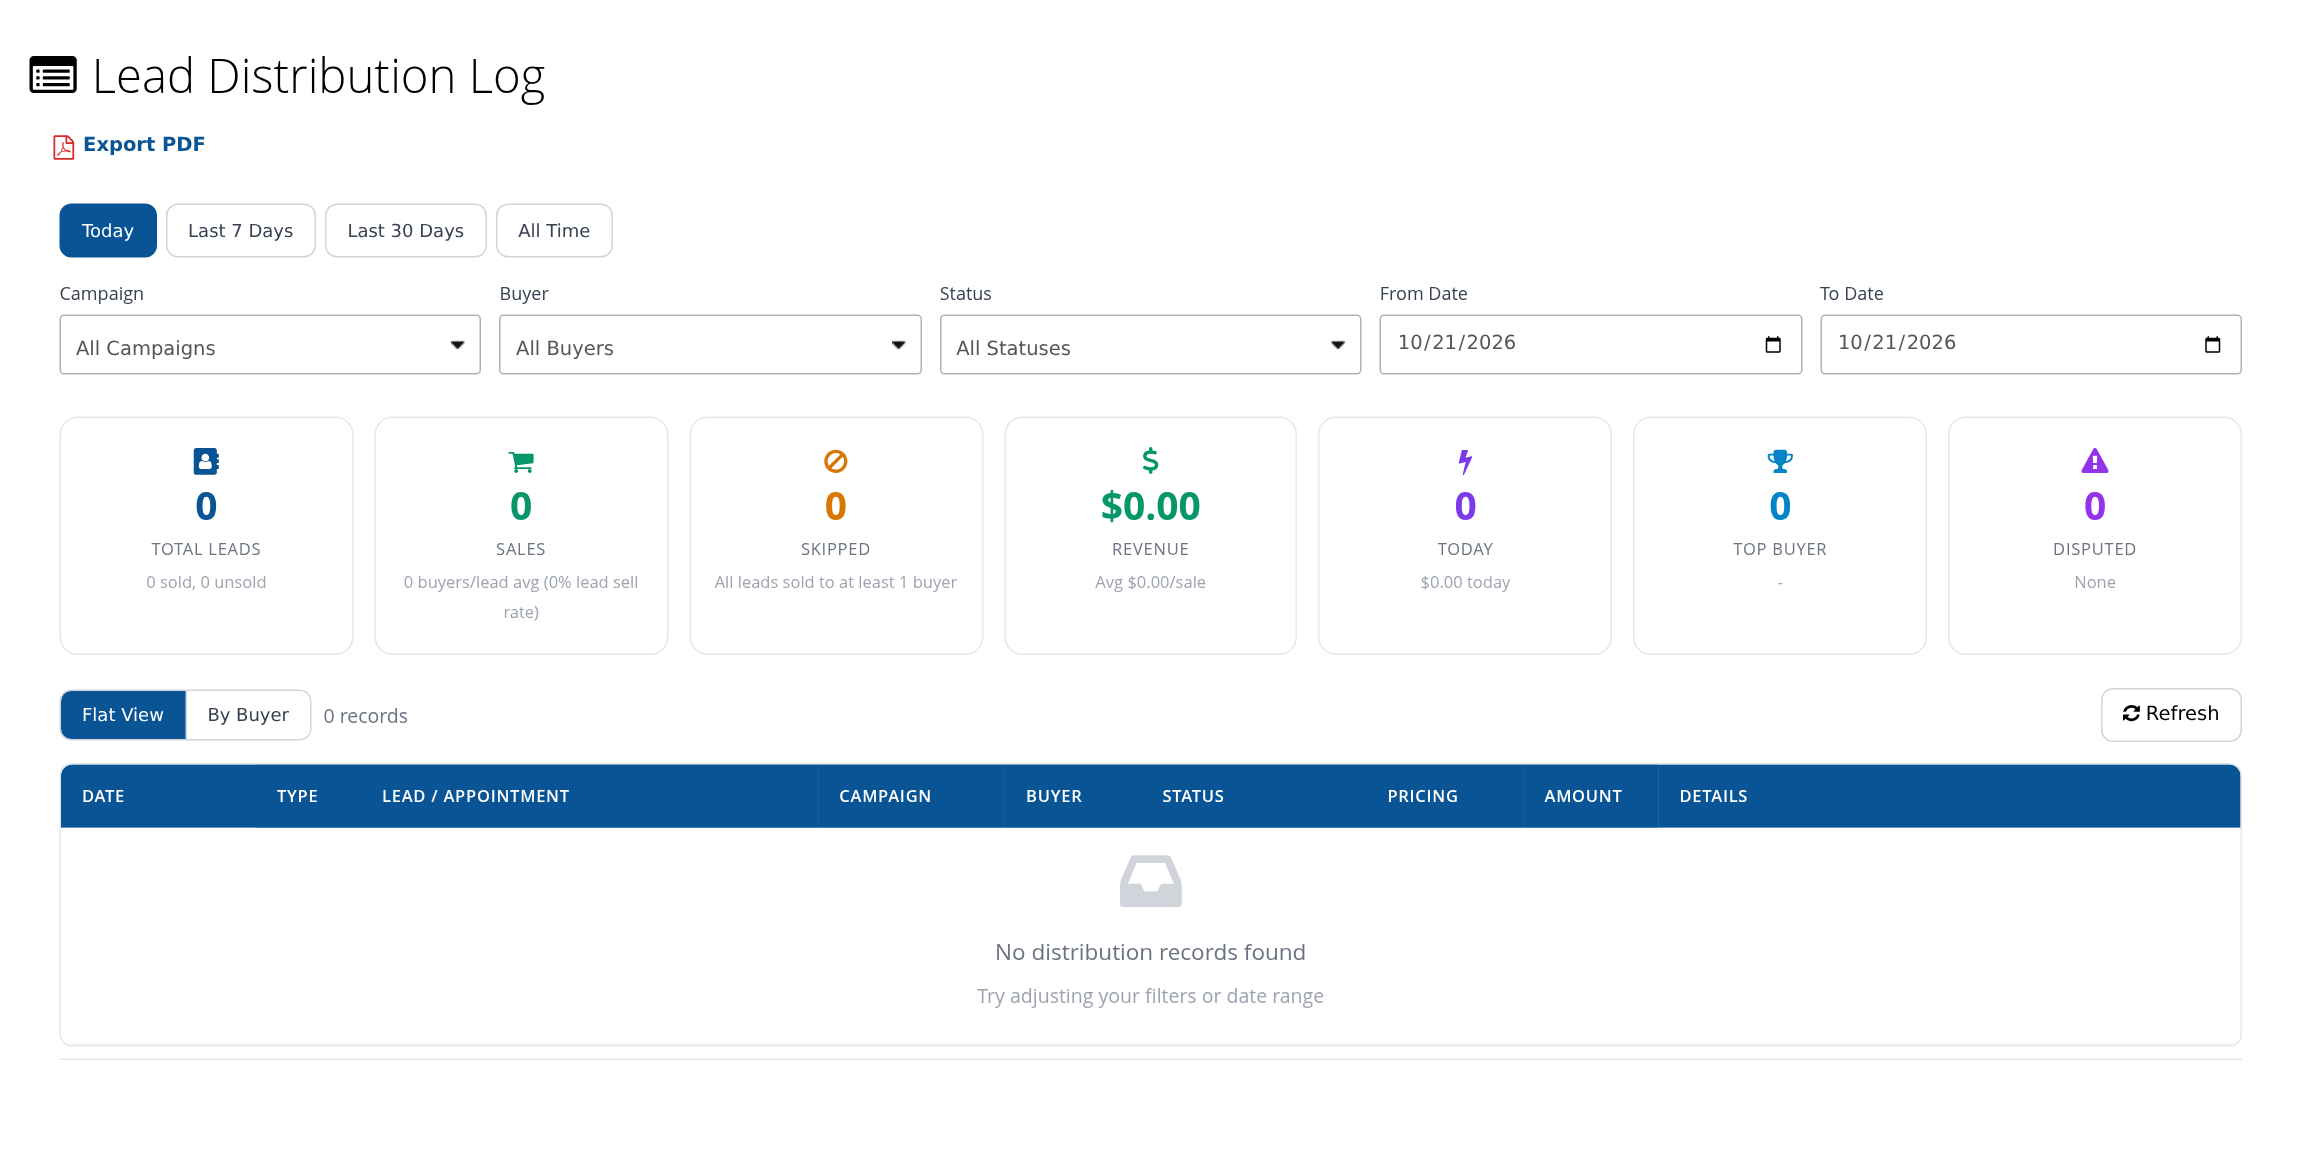Expand the All Campaigns dropdown
Viewport: 2303px width, 1161px height.
tap(270, 345)
